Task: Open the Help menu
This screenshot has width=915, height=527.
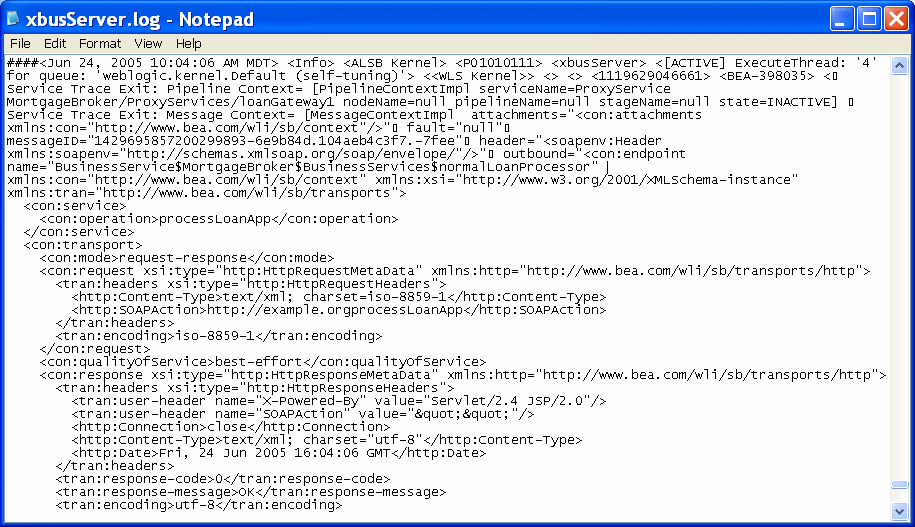Action: click(188, 44)
